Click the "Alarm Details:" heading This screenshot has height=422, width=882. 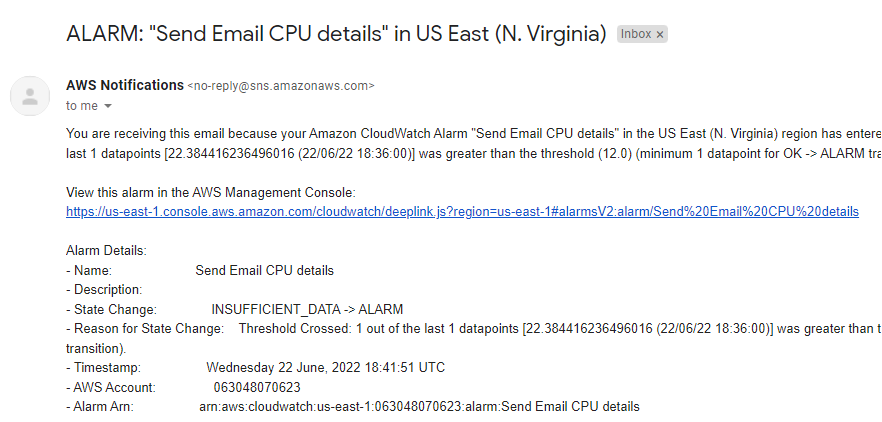click(x=106, y=251)
